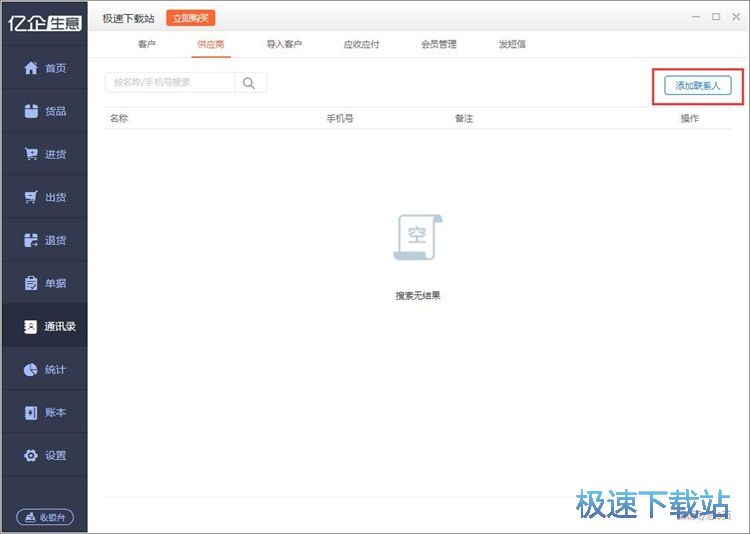The image size is (750, 534).
Task: Select the 货品 goods sidebar icon
Action: 31,111
